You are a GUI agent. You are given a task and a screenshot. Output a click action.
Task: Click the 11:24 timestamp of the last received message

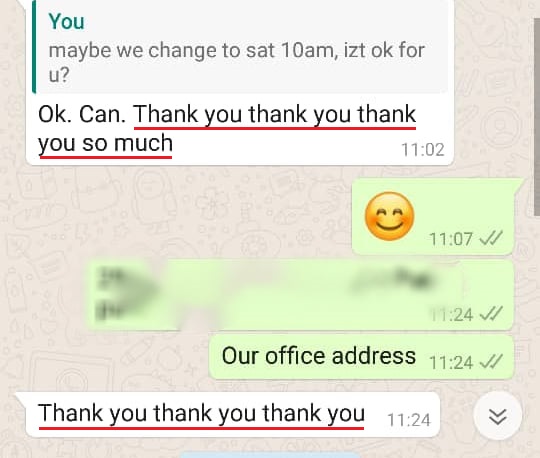(409, 420)
